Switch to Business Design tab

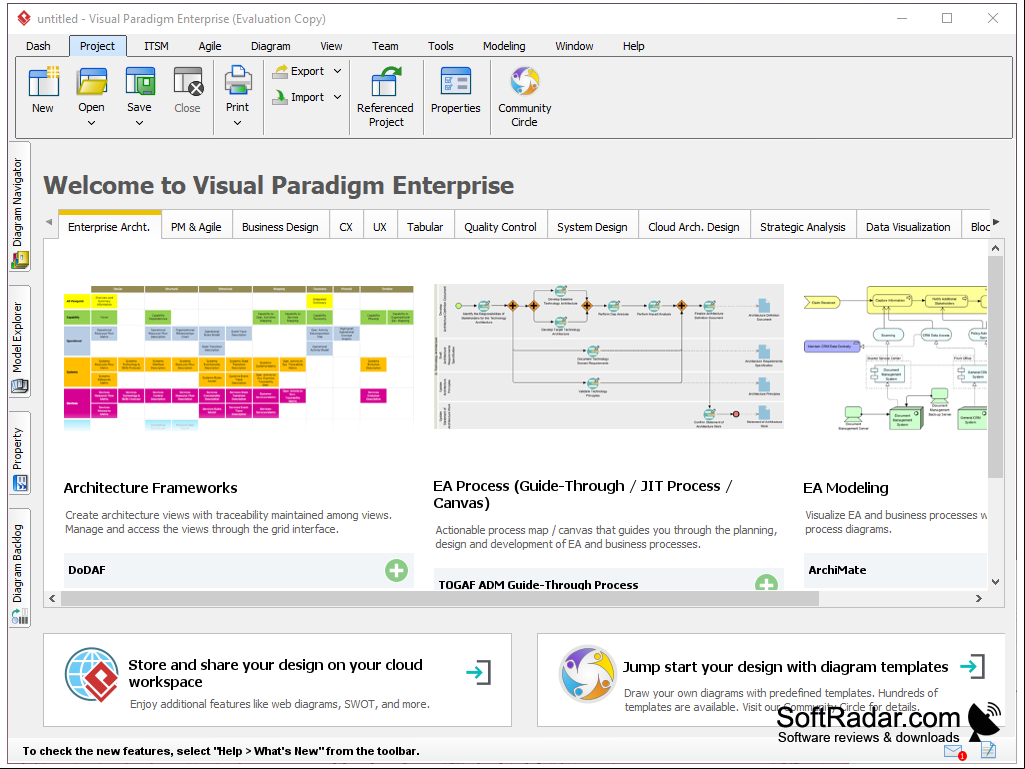point(280,227)
